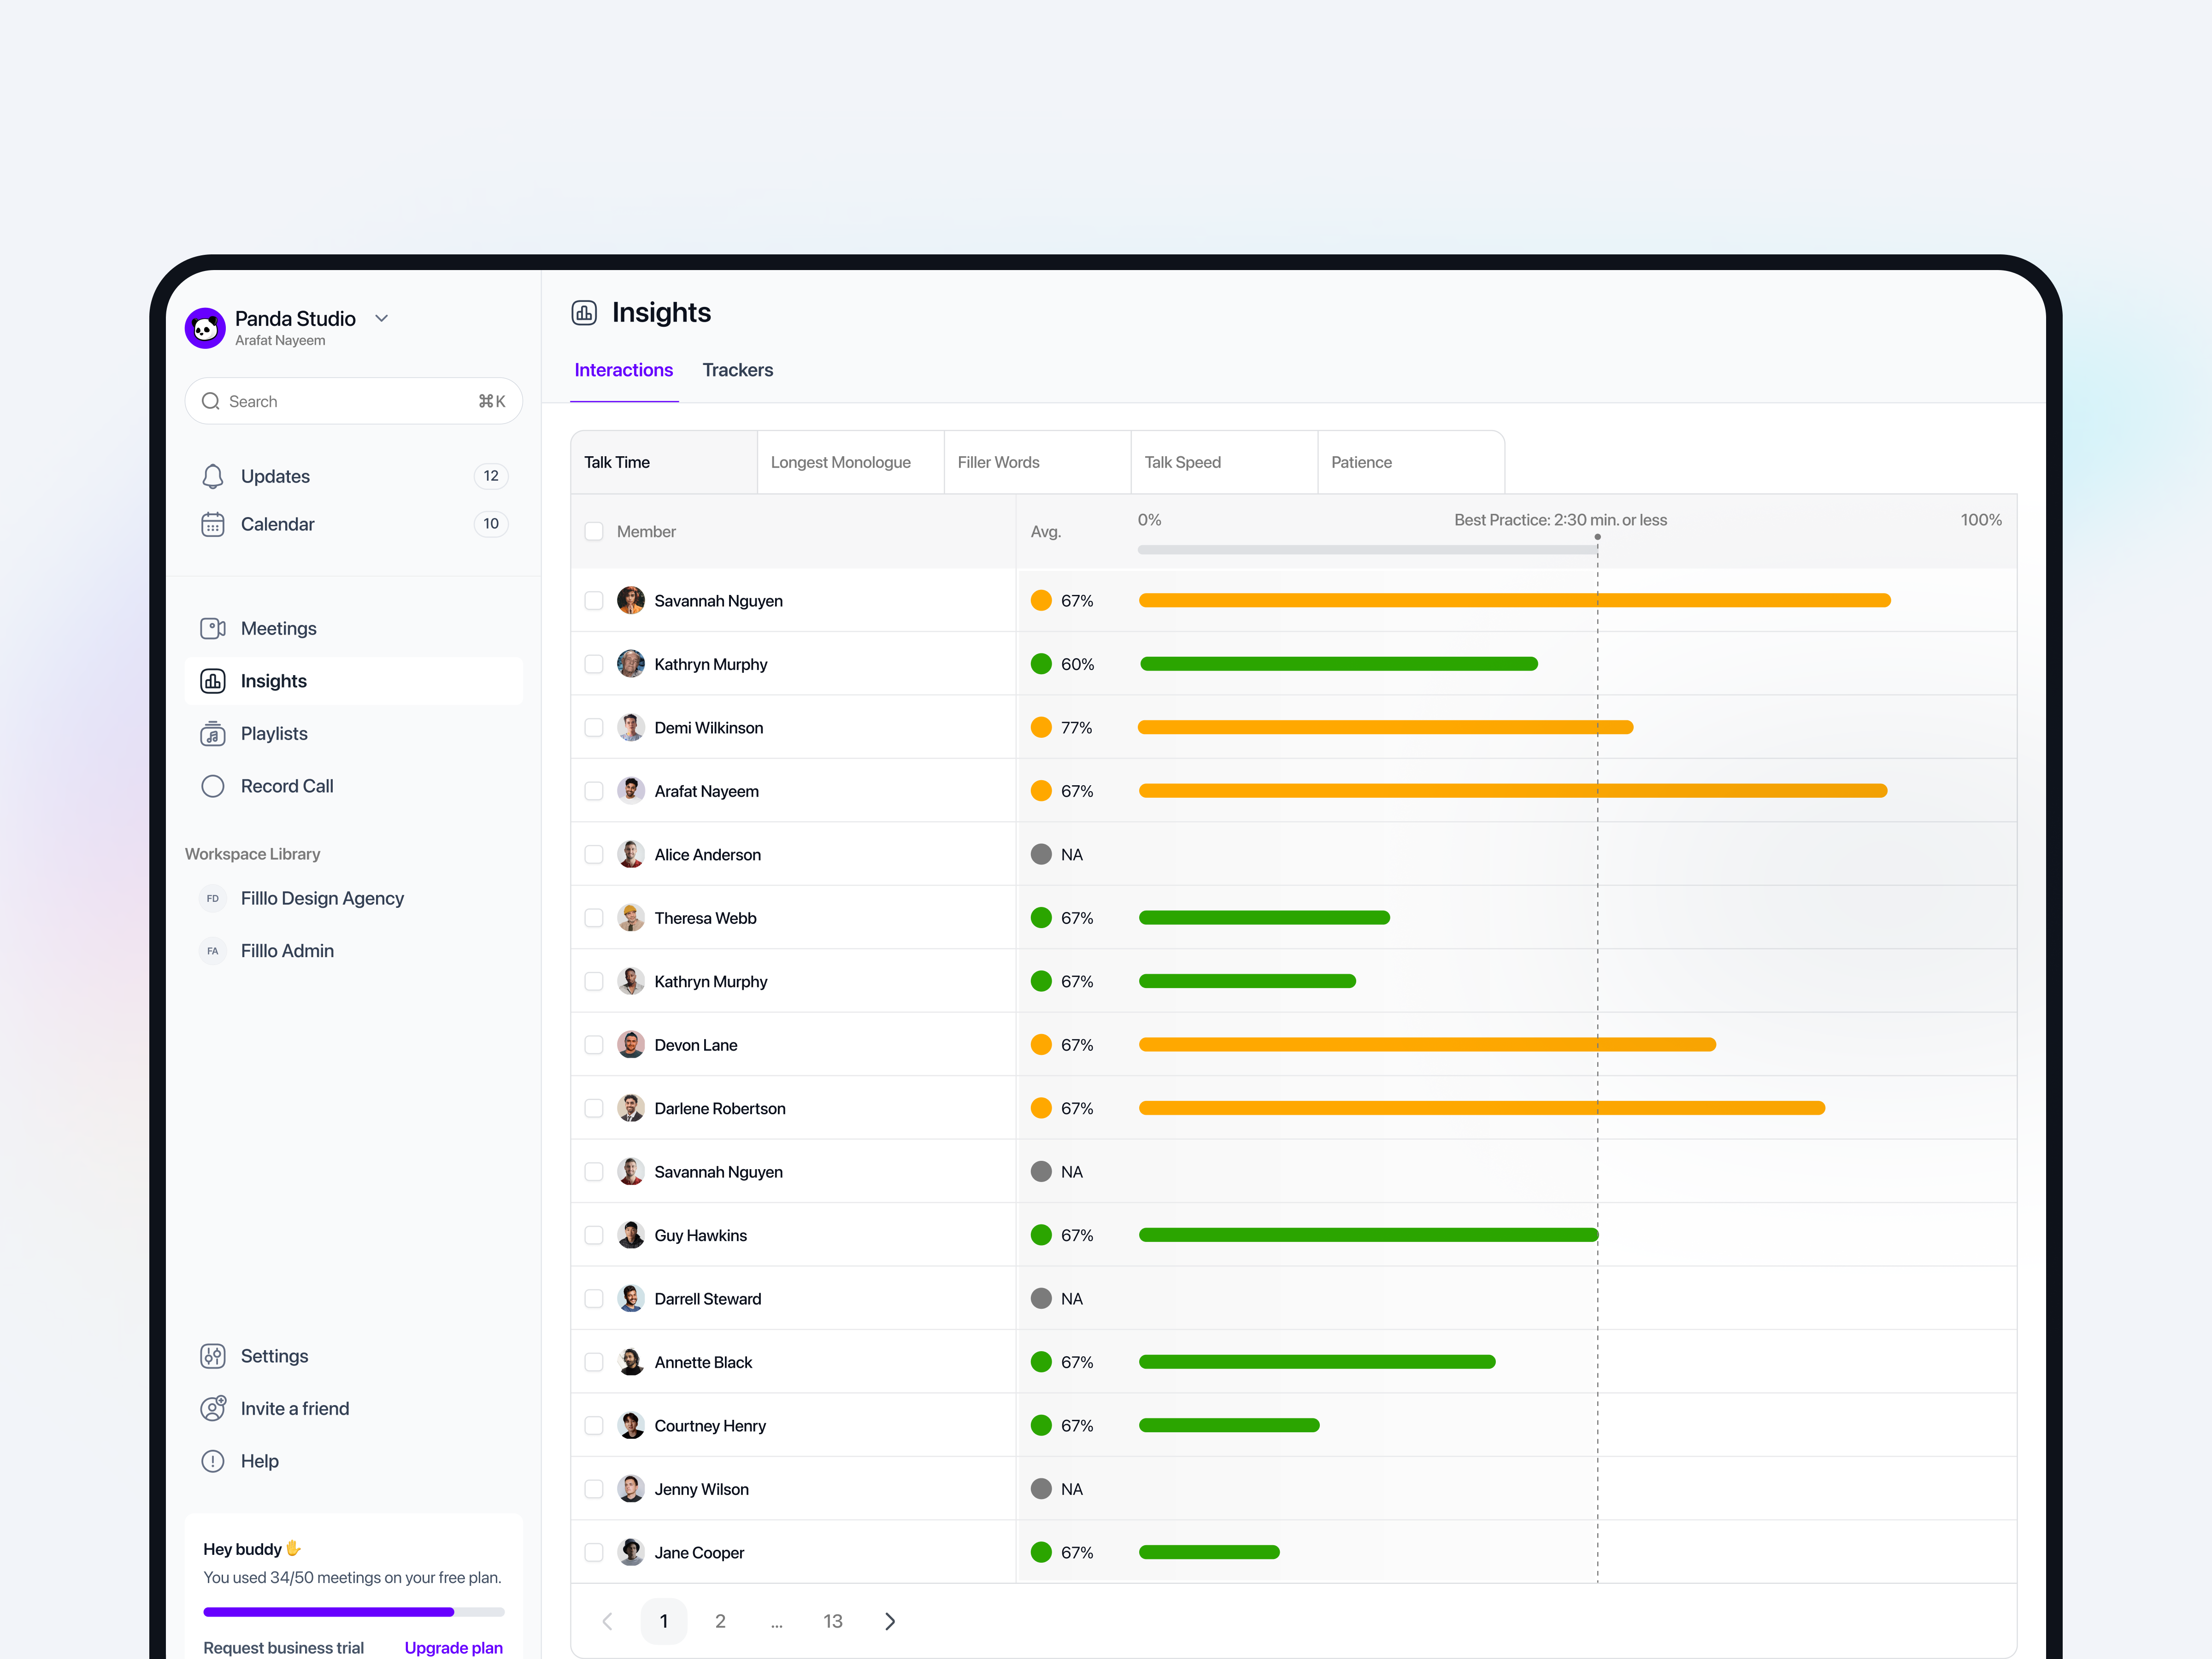Open the Insights sidebar icon

213,681
